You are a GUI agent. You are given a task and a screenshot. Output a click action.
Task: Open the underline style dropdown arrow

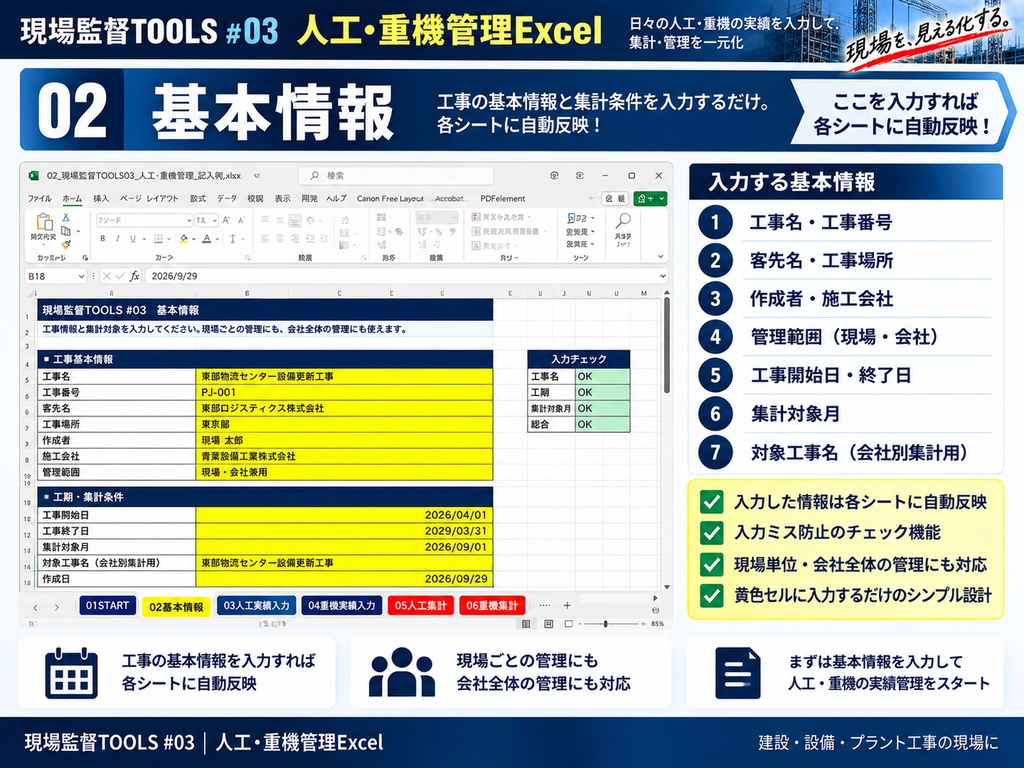(x=142, y=240)
